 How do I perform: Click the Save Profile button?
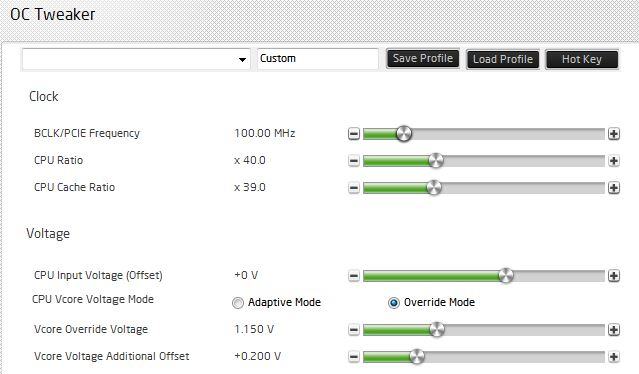(423, 59)
